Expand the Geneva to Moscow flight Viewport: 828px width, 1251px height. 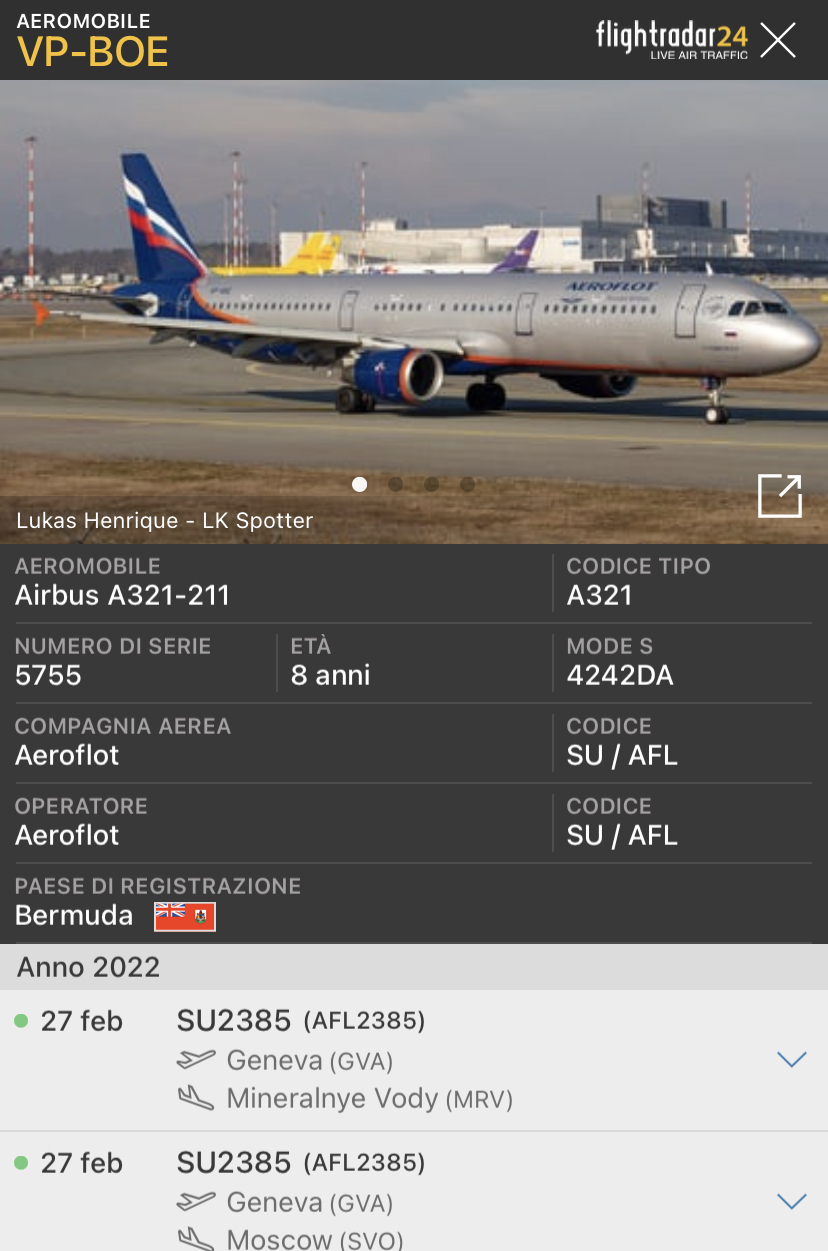pos(792,1202)
